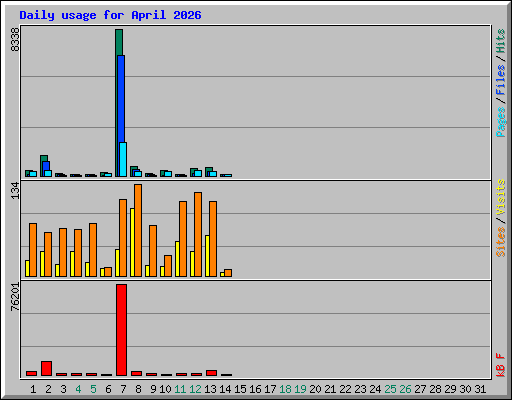Click green weekend day label 11

click(180, 389)
